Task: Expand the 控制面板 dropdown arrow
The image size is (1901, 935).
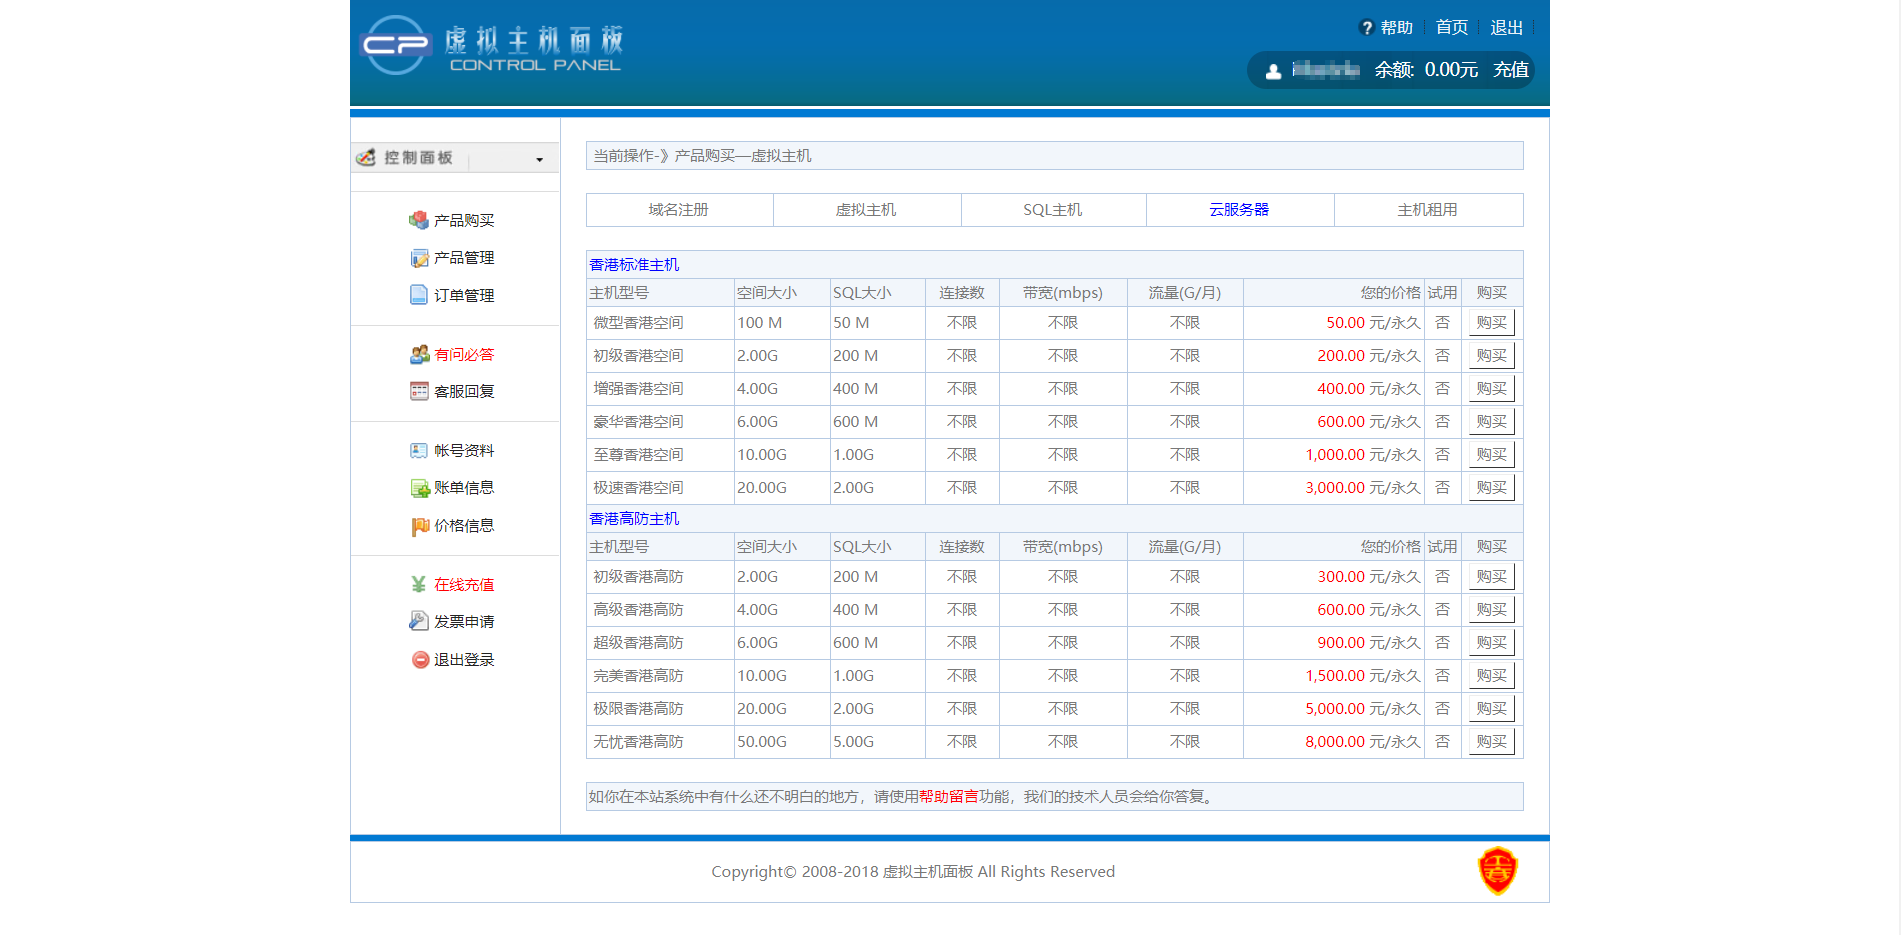Action: 539,159
